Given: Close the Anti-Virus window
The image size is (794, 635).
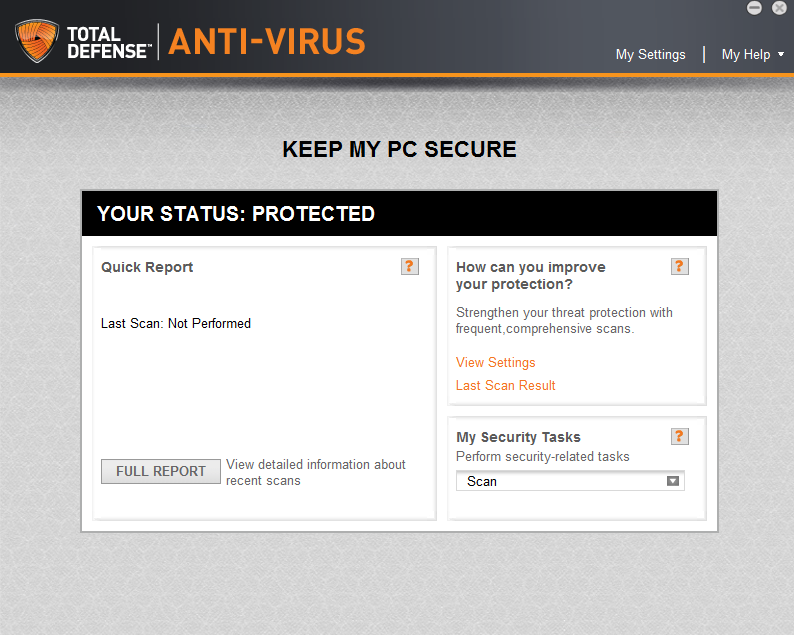Looking at the screenshot, I should [779, 8].
